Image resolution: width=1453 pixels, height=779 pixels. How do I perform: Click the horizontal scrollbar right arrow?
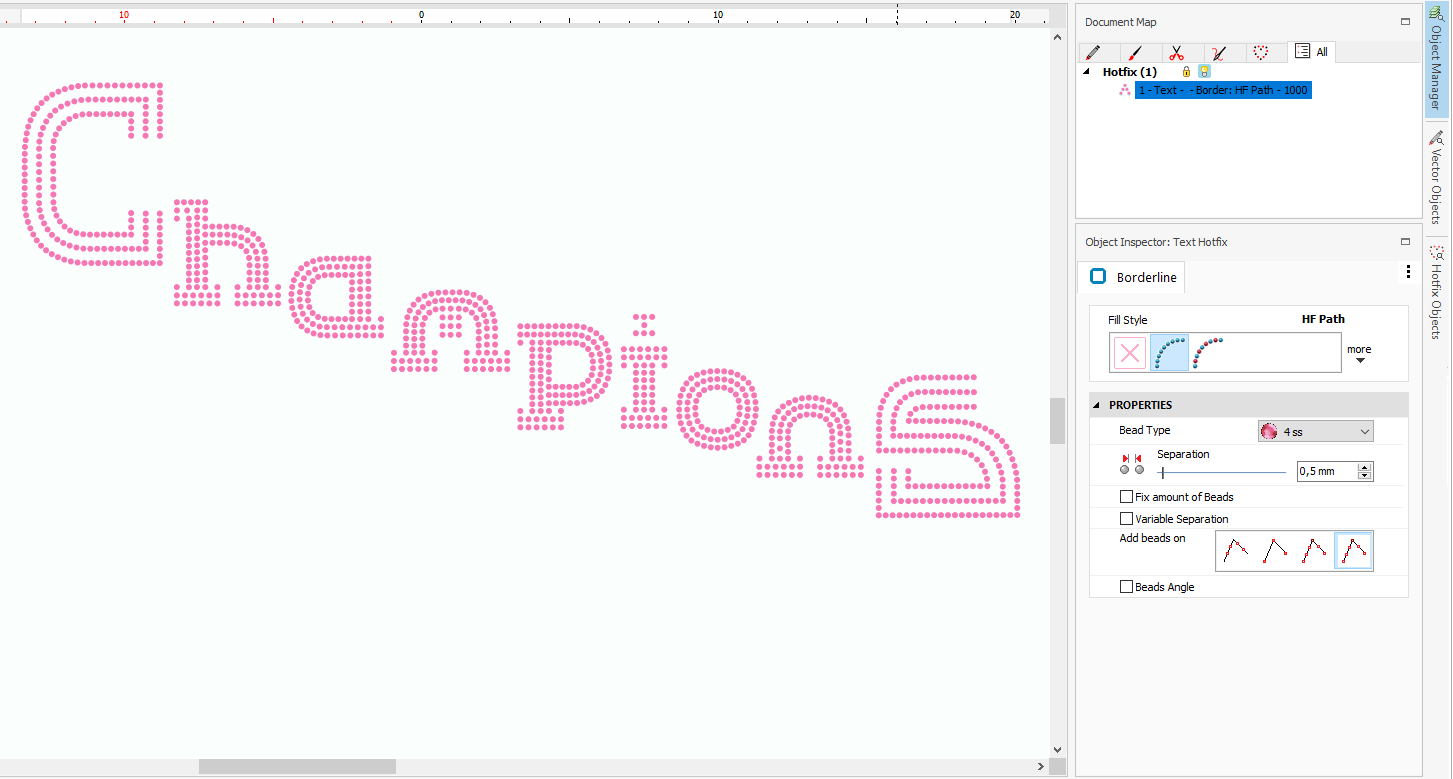click(x=1040, y=767)
